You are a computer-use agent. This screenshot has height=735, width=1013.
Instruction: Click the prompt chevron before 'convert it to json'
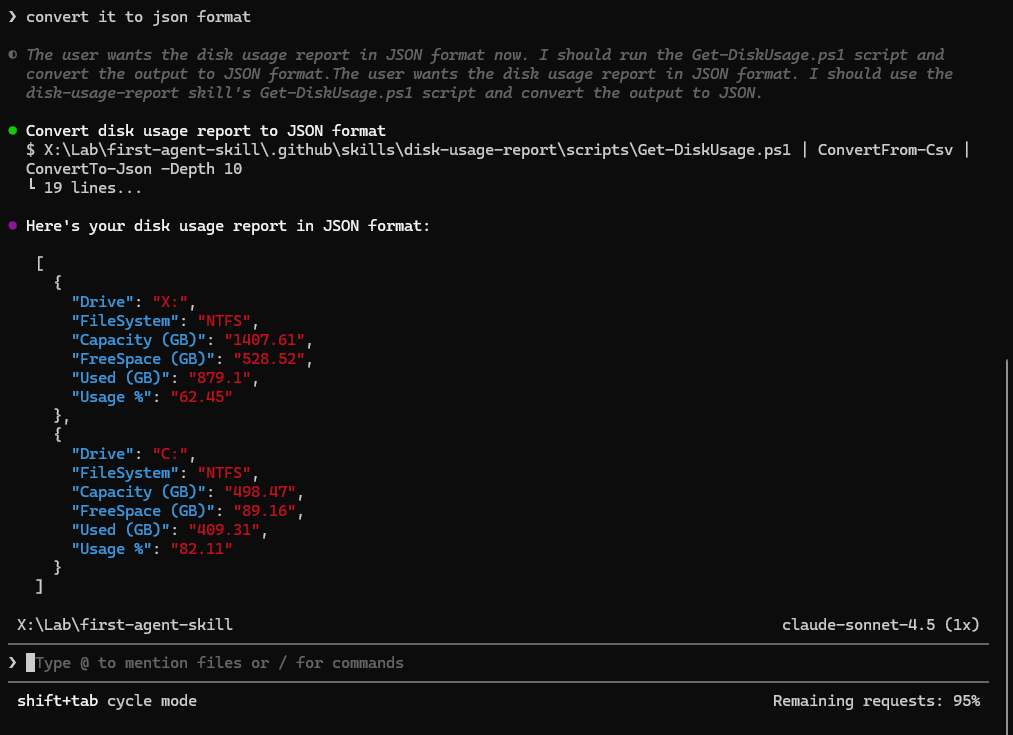[x=12, y=17]
